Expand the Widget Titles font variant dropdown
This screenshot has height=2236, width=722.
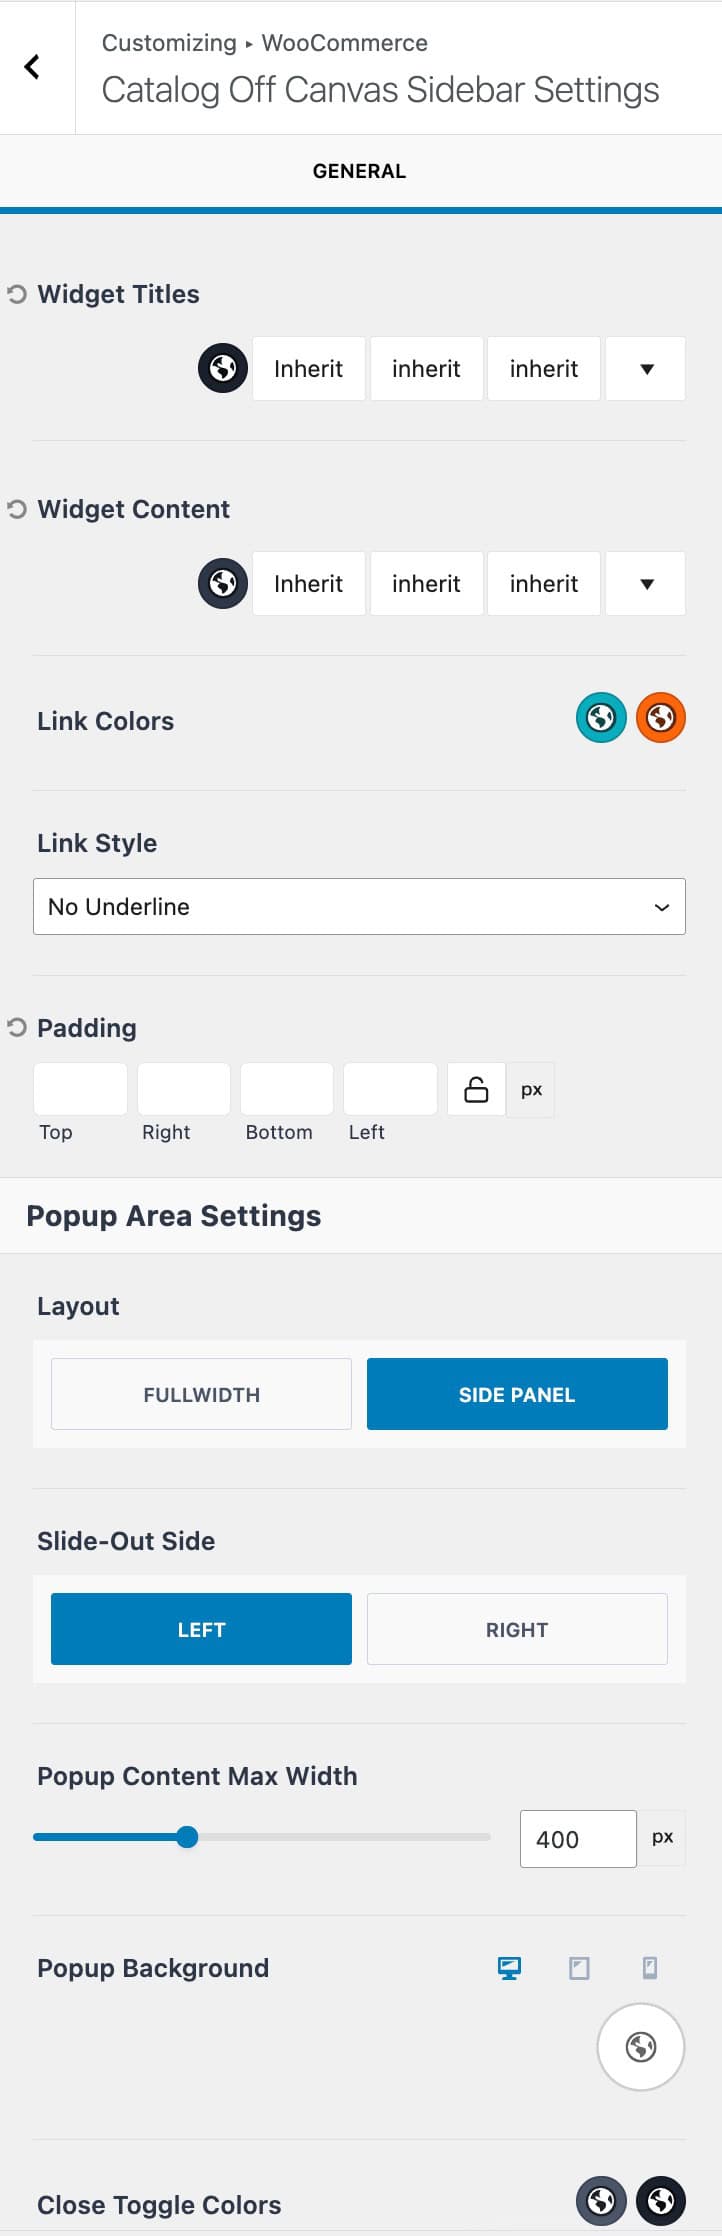[x=645, y=368]
